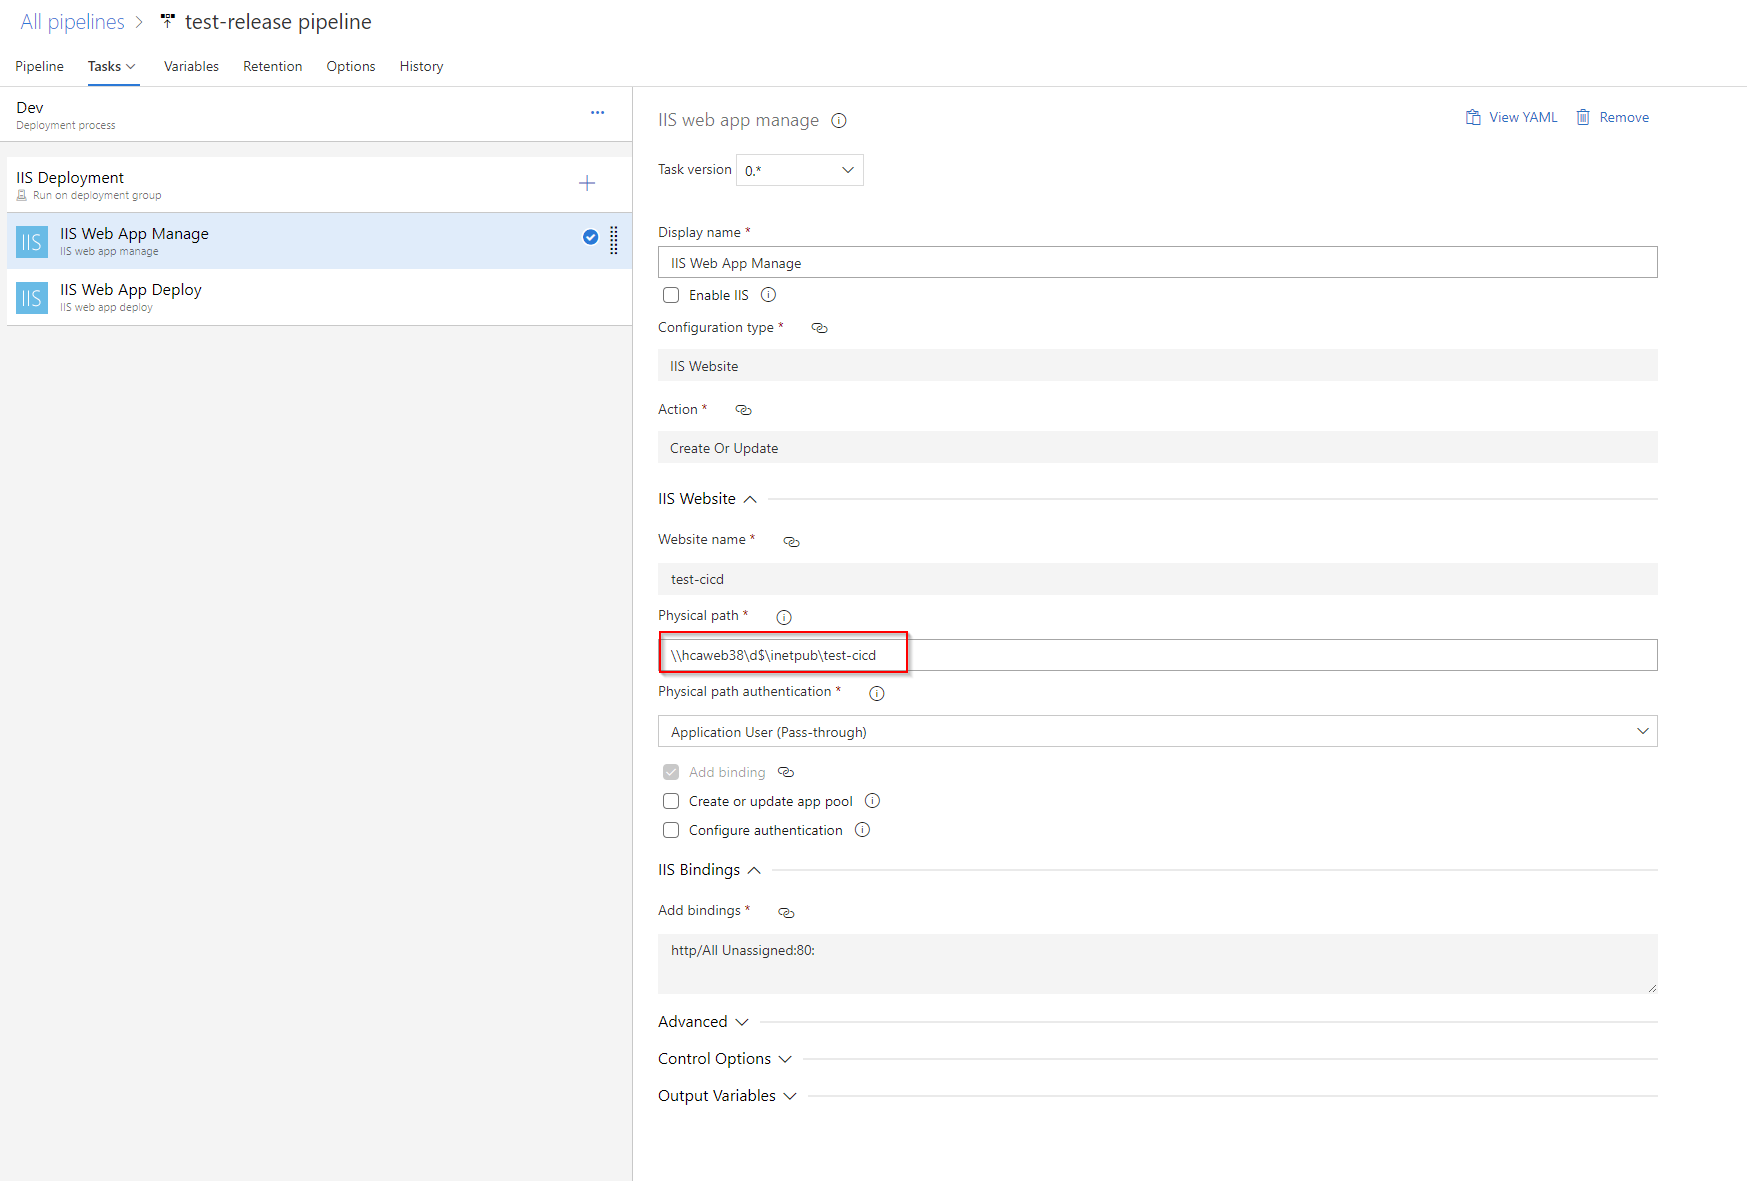Enable the Enable IIS checkbox

[x=671, y=295]
